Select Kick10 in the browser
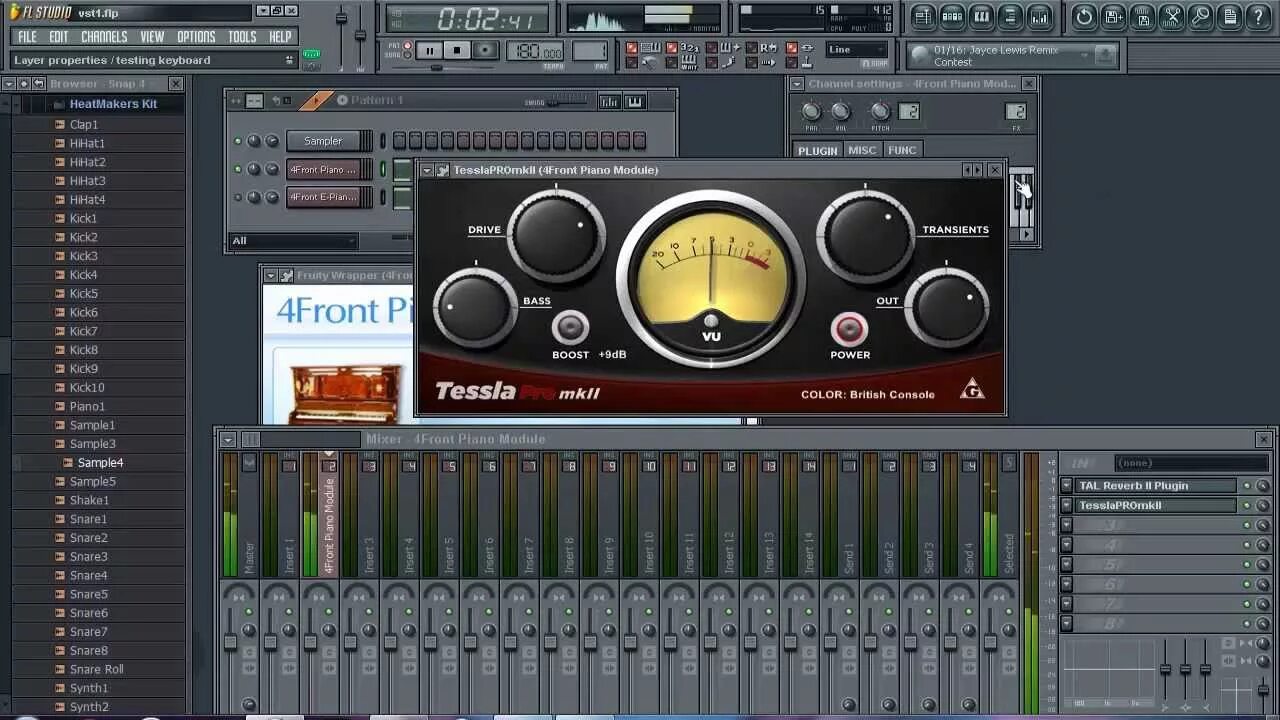This screenshot has height=720, width=1280. (x=87, y=388)
